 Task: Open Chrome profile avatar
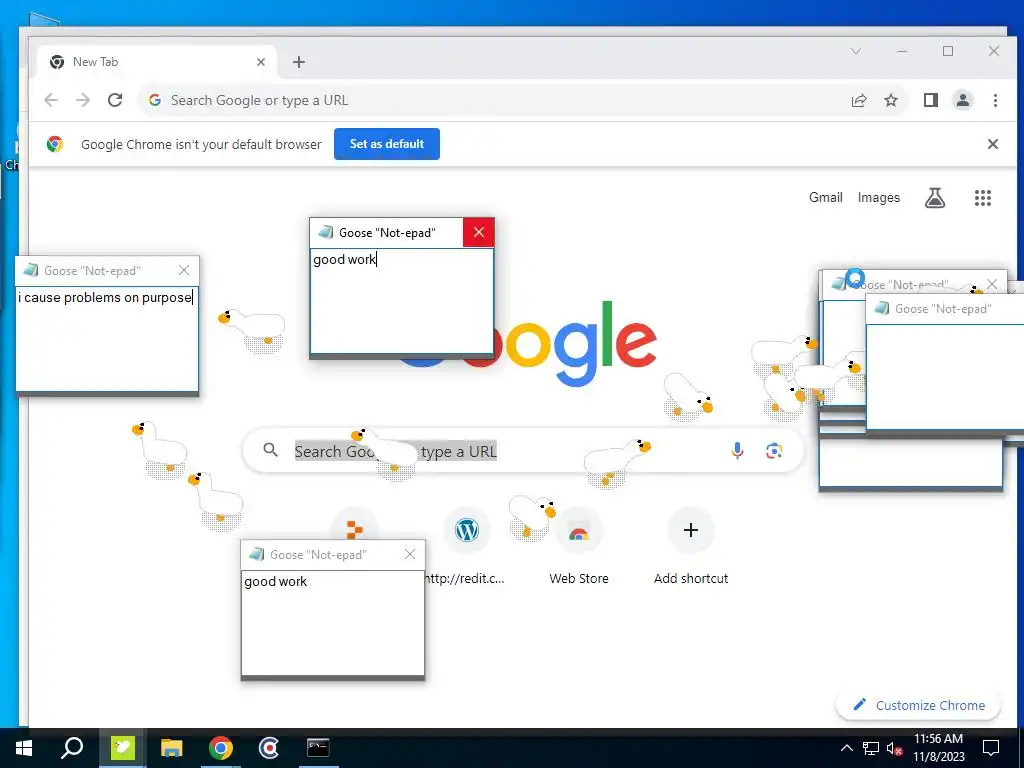pyautogui.click(x=963, y=100)
